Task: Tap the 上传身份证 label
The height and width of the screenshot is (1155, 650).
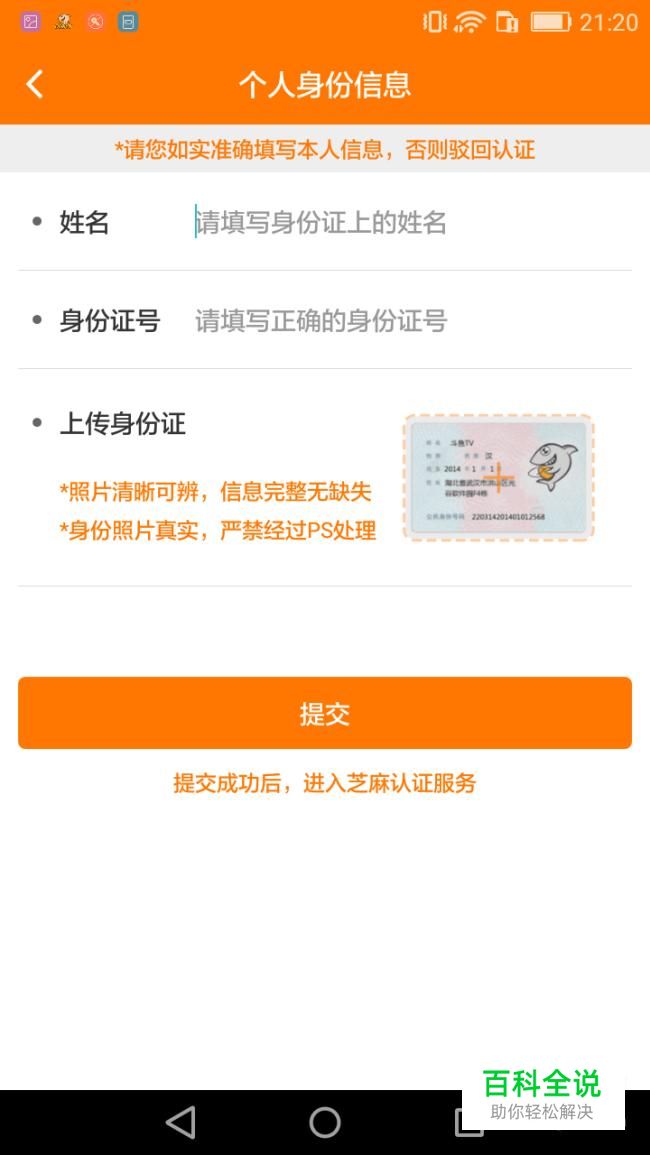Action: (x=122, y=424)
